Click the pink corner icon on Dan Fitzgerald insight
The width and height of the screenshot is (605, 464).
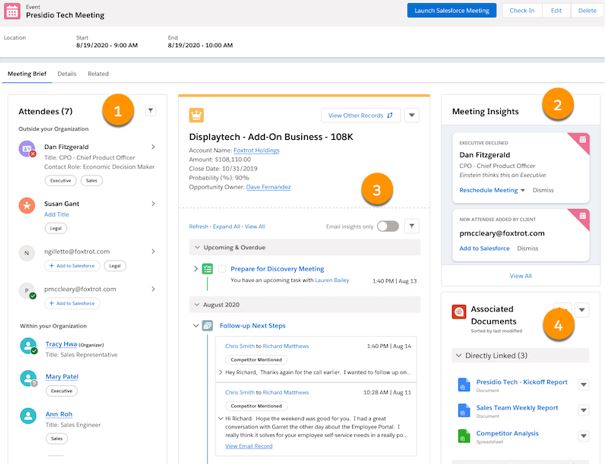tap(582, 140)
